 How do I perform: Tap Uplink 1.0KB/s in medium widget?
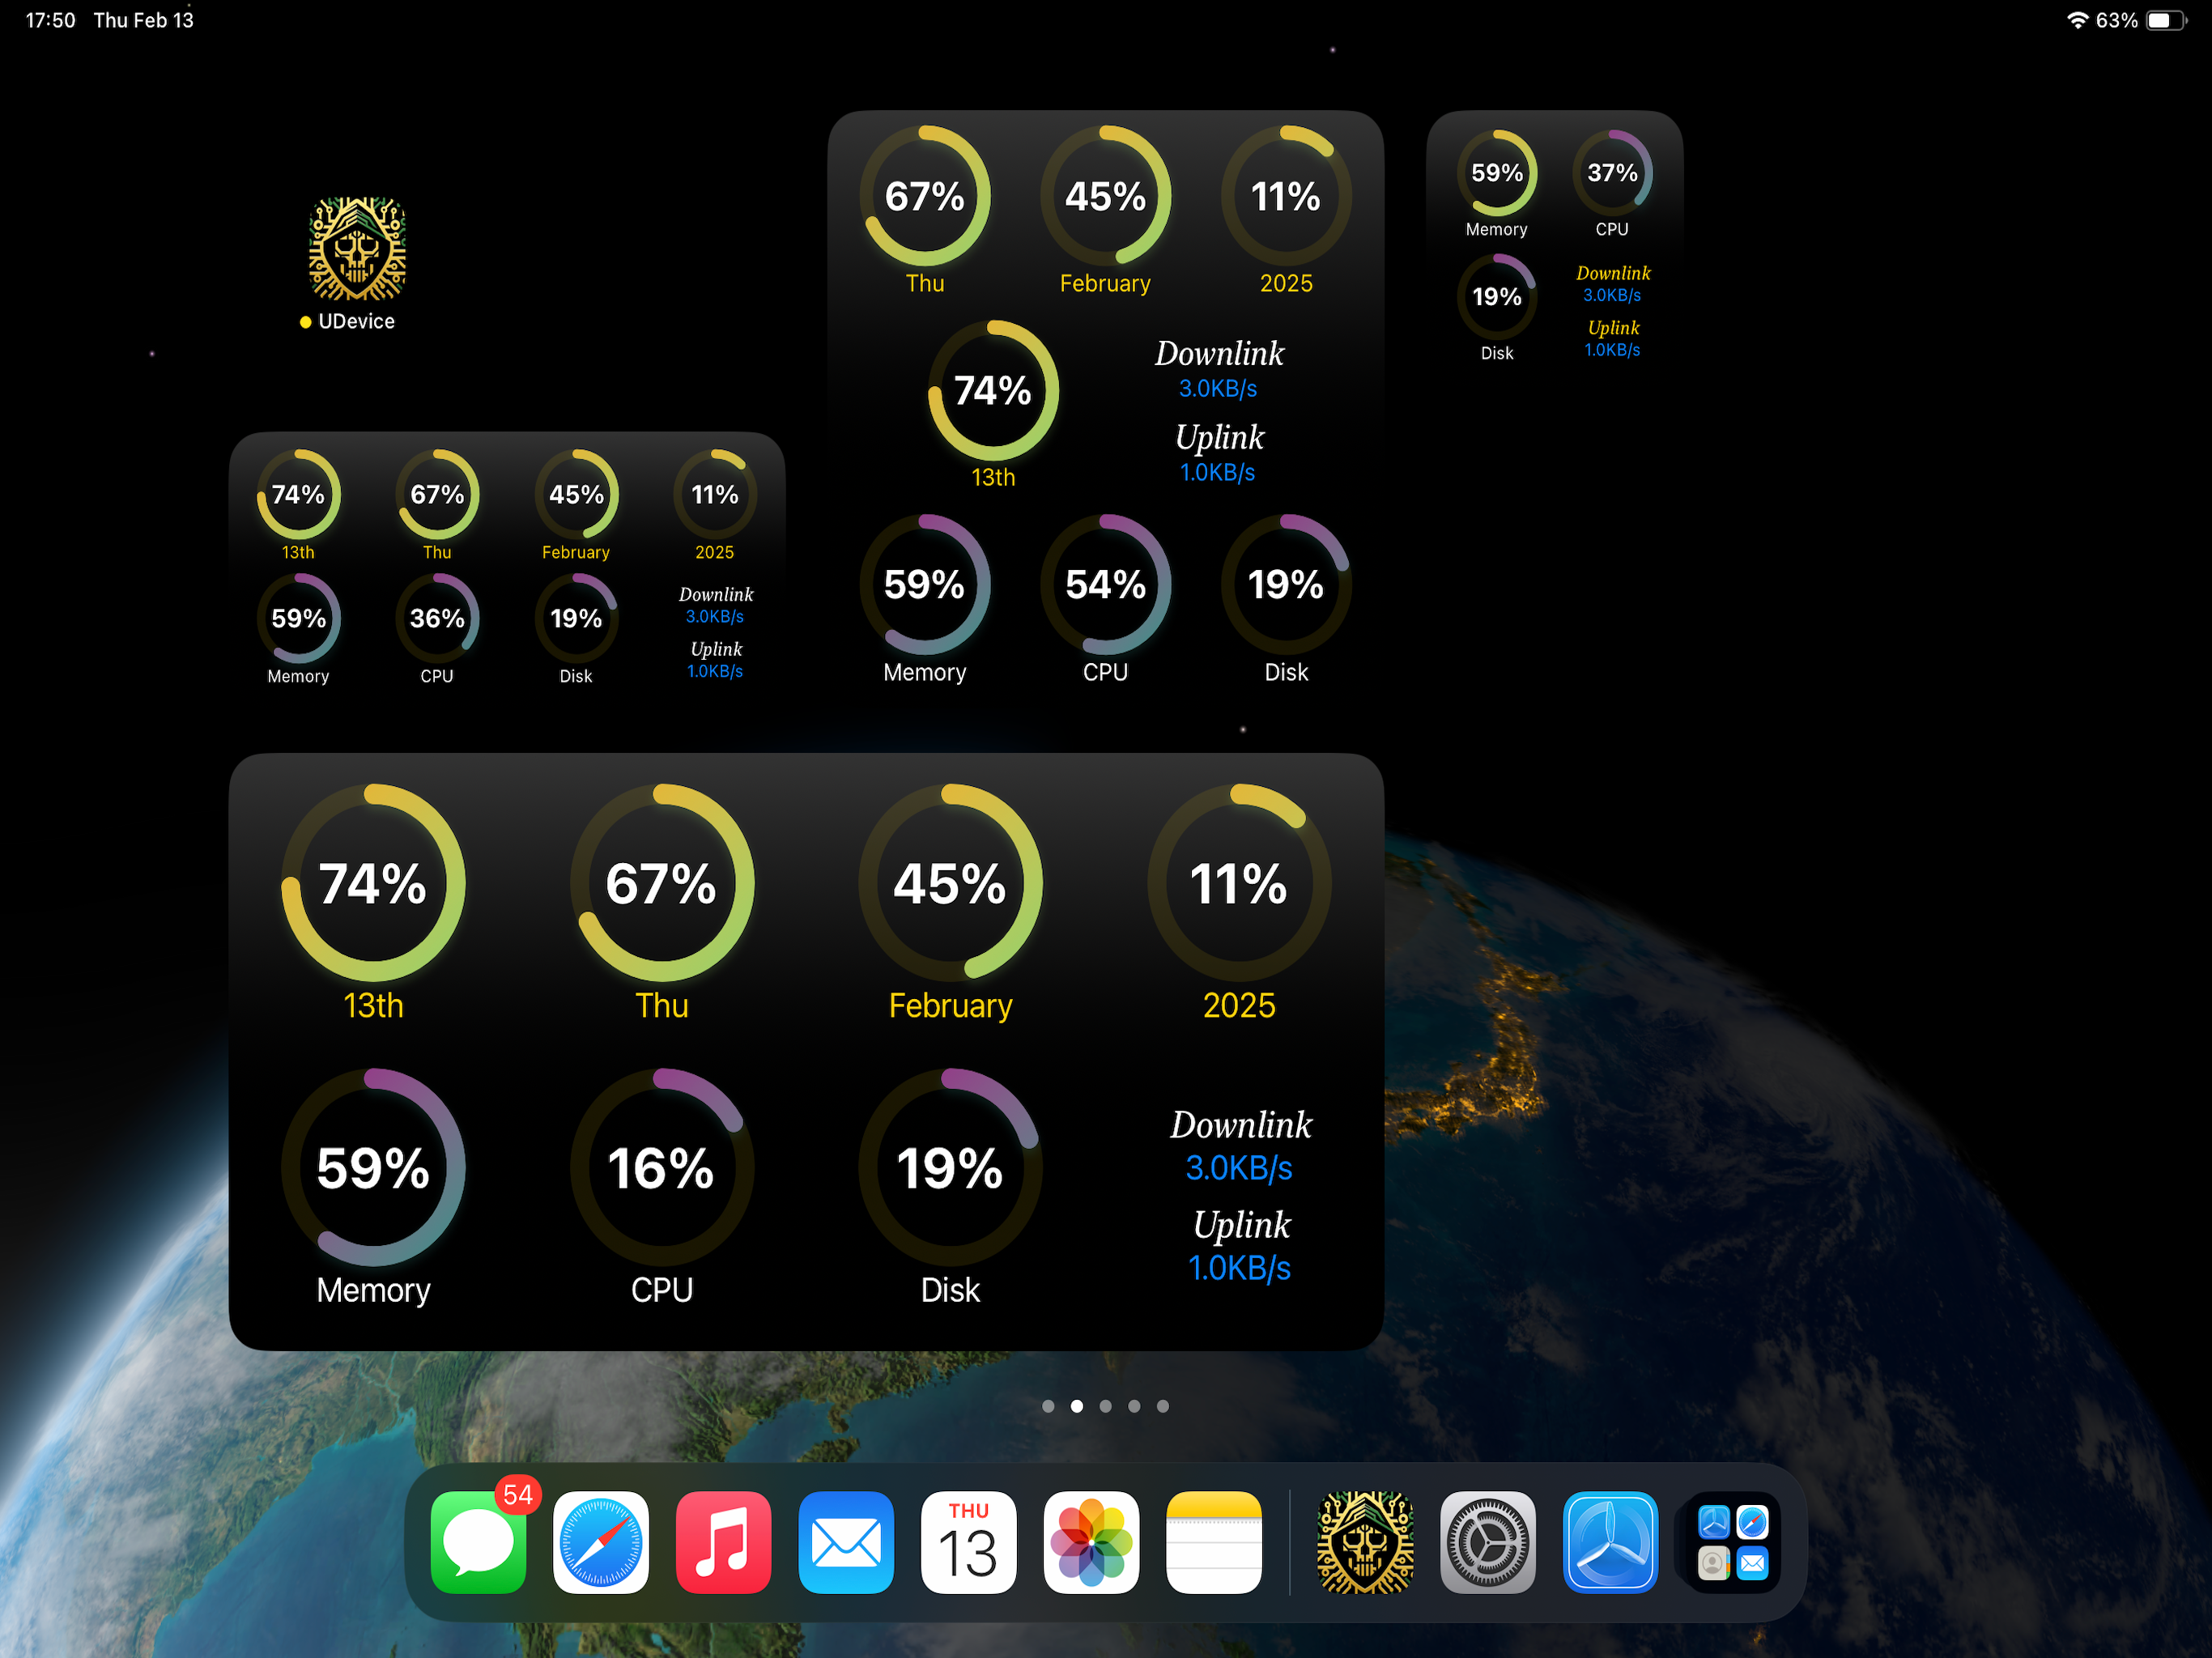click(x=715, y=660)
